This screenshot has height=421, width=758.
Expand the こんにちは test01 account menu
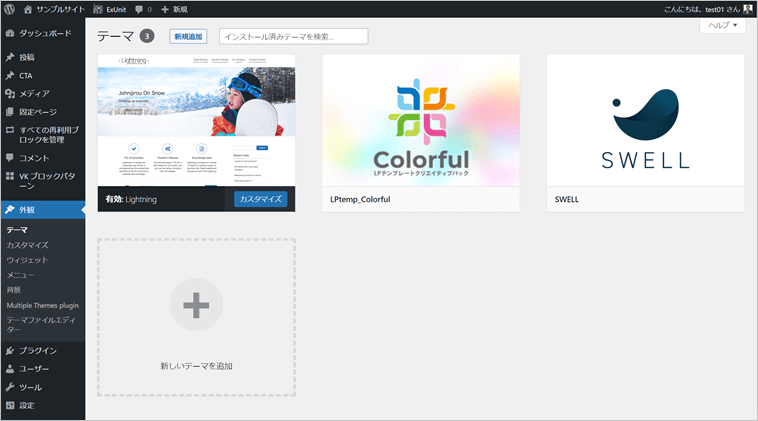(690, 8)
